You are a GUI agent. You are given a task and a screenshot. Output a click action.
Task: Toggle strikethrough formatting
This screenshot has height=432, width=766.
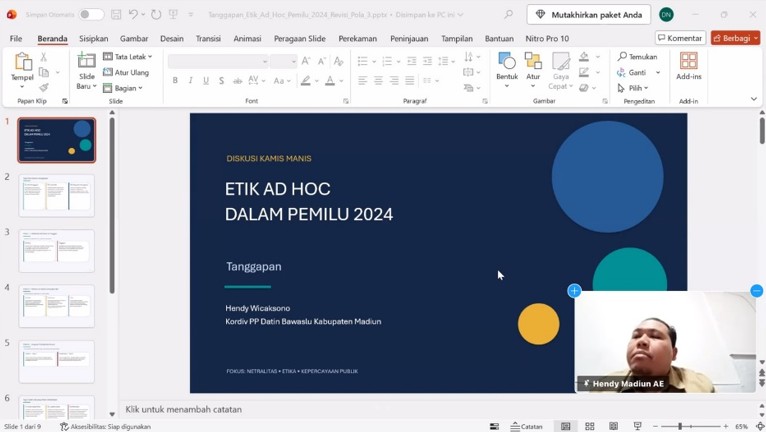[x=237, y=80]
